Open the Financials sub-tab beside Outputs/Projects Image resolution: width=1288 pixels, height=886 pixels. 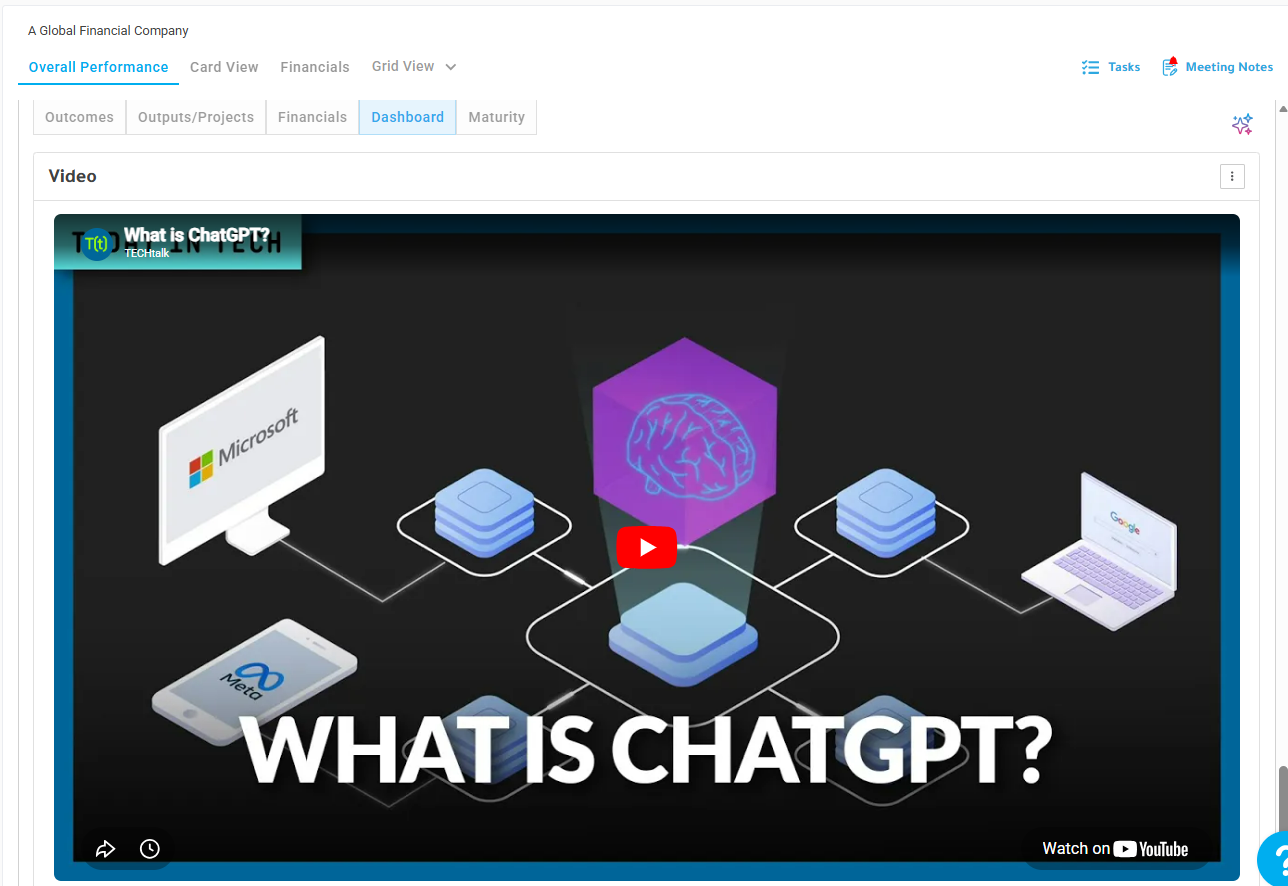(312, 117)
